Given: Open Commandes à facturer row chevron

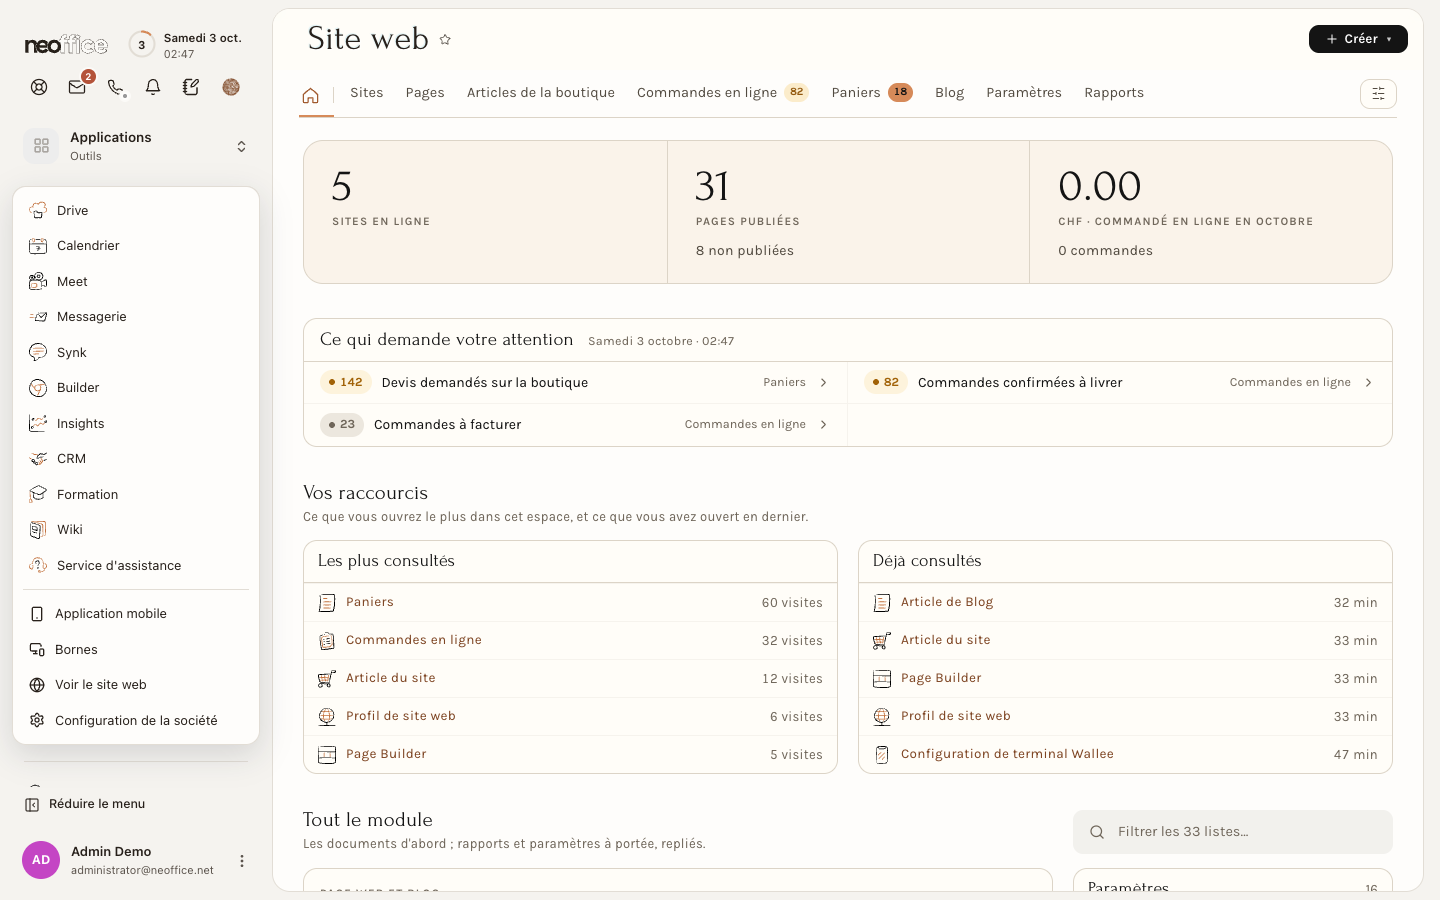Looking at the screenshot, I should point(824,425).
